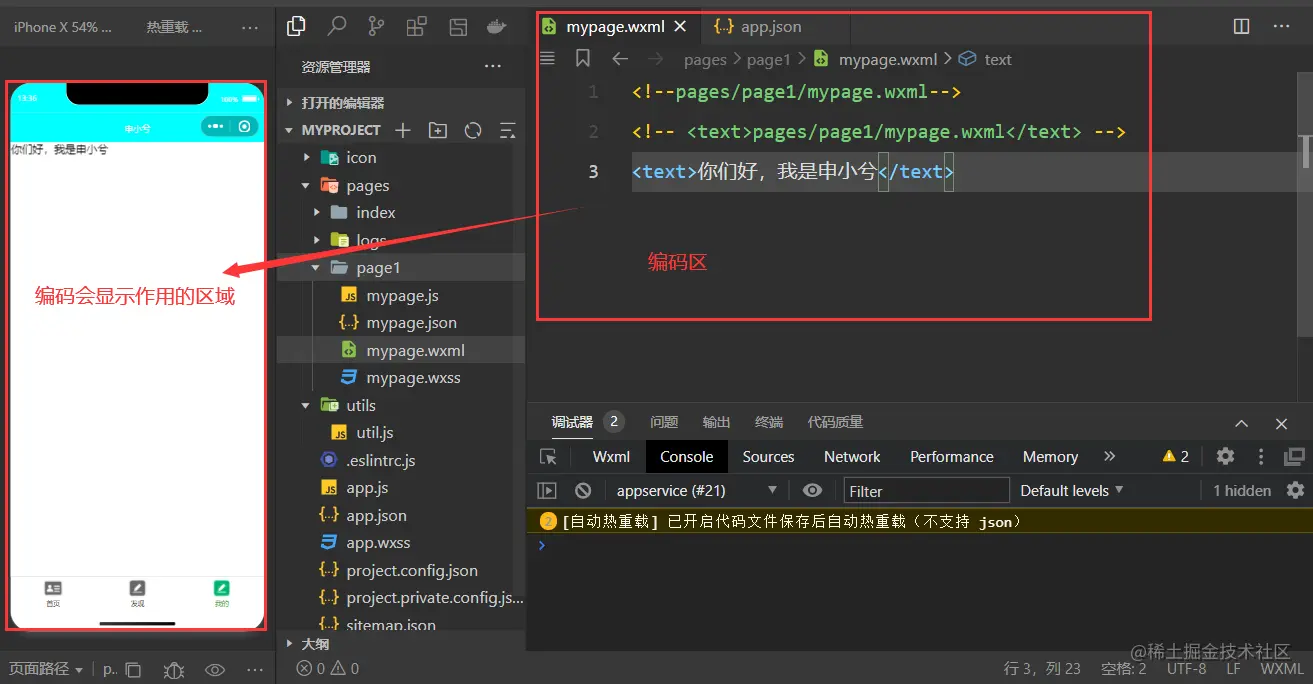Click the simulator 发现 tab button
The image size is (1313, 684).
(137, 594)
